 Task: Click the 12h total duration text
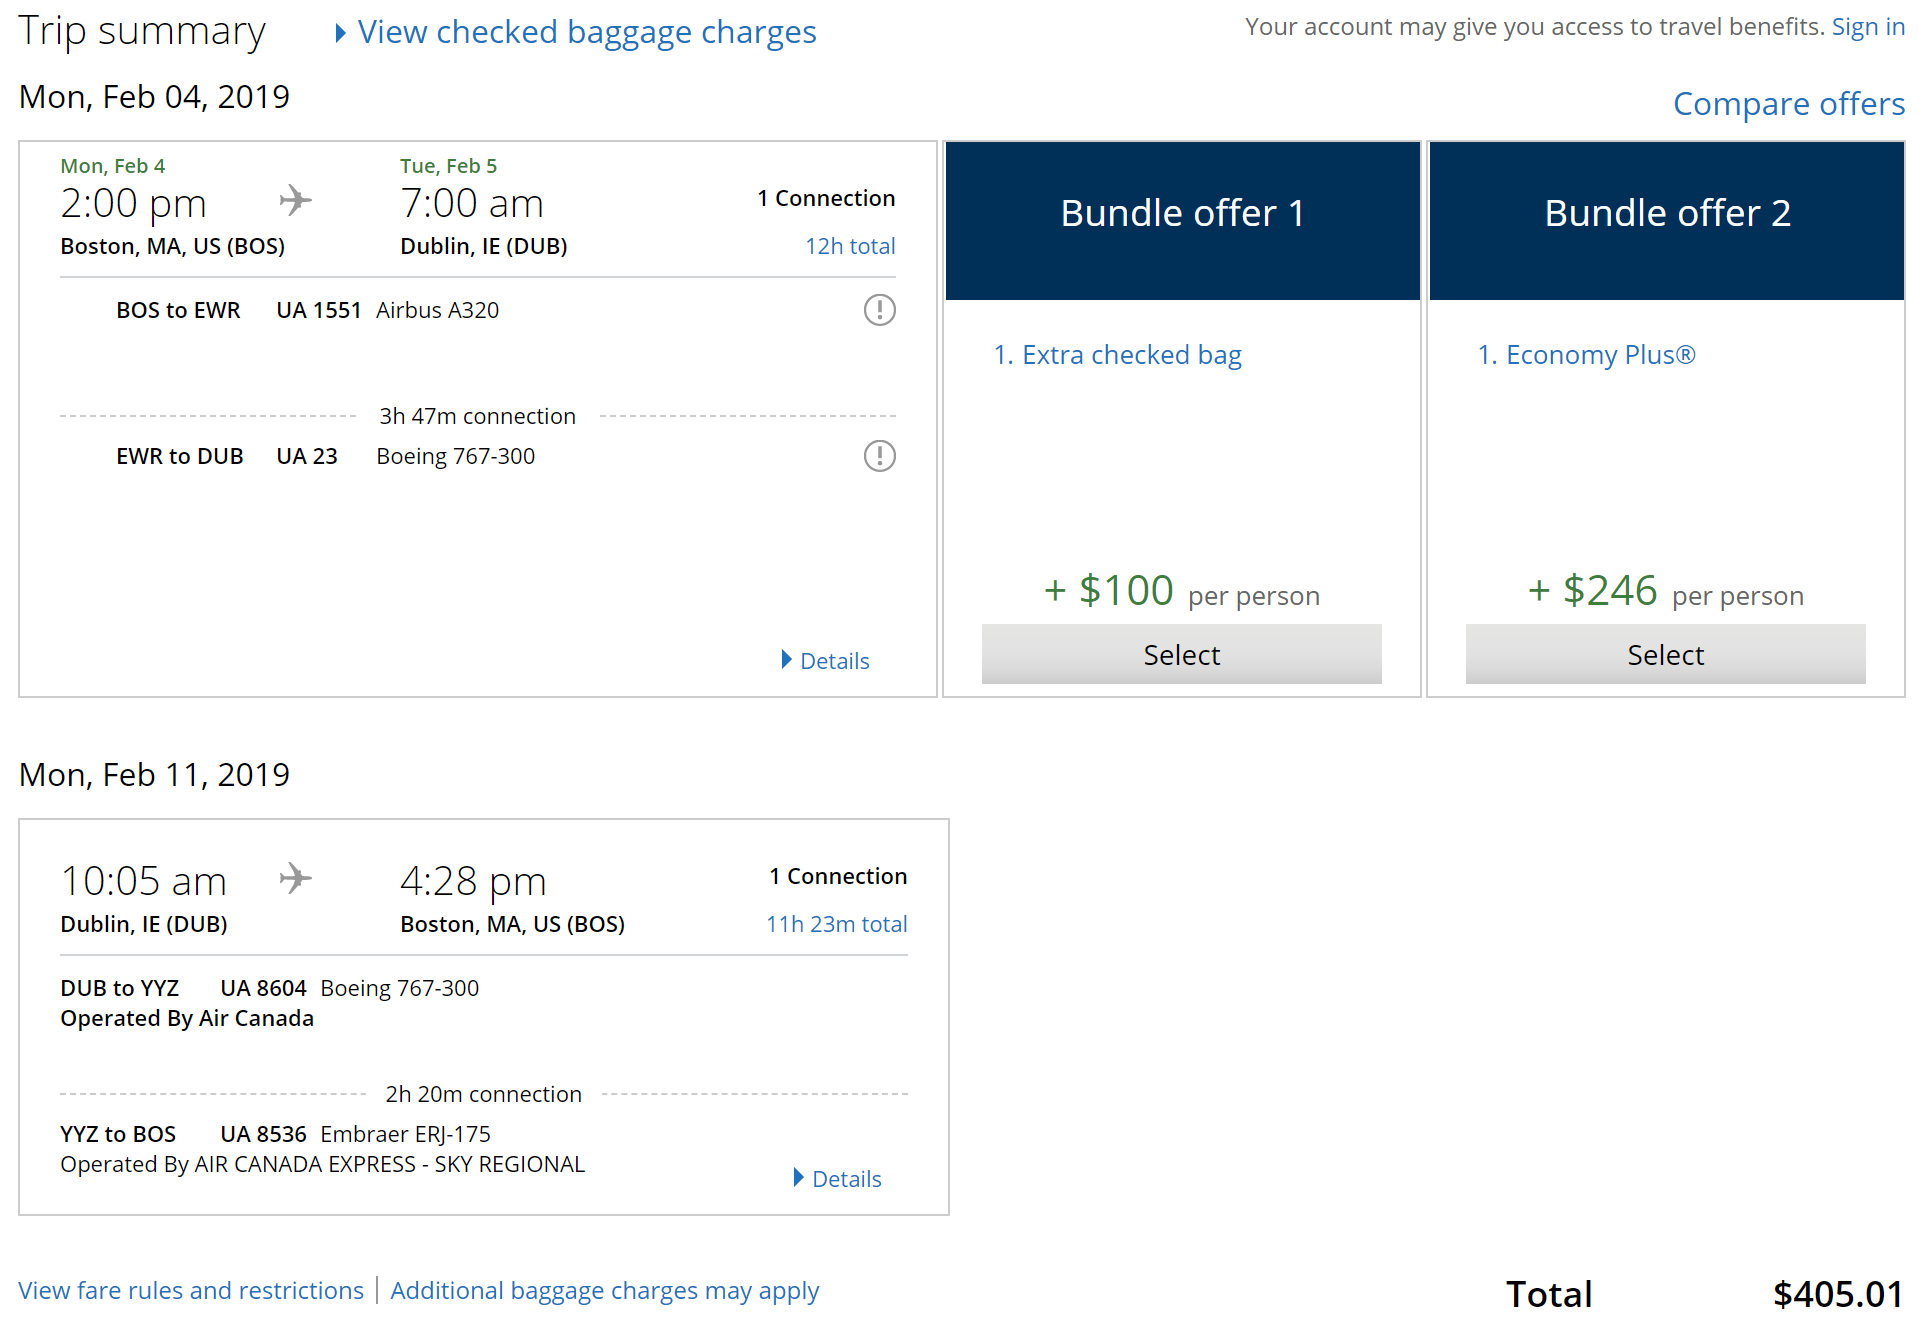coord(850,246)
